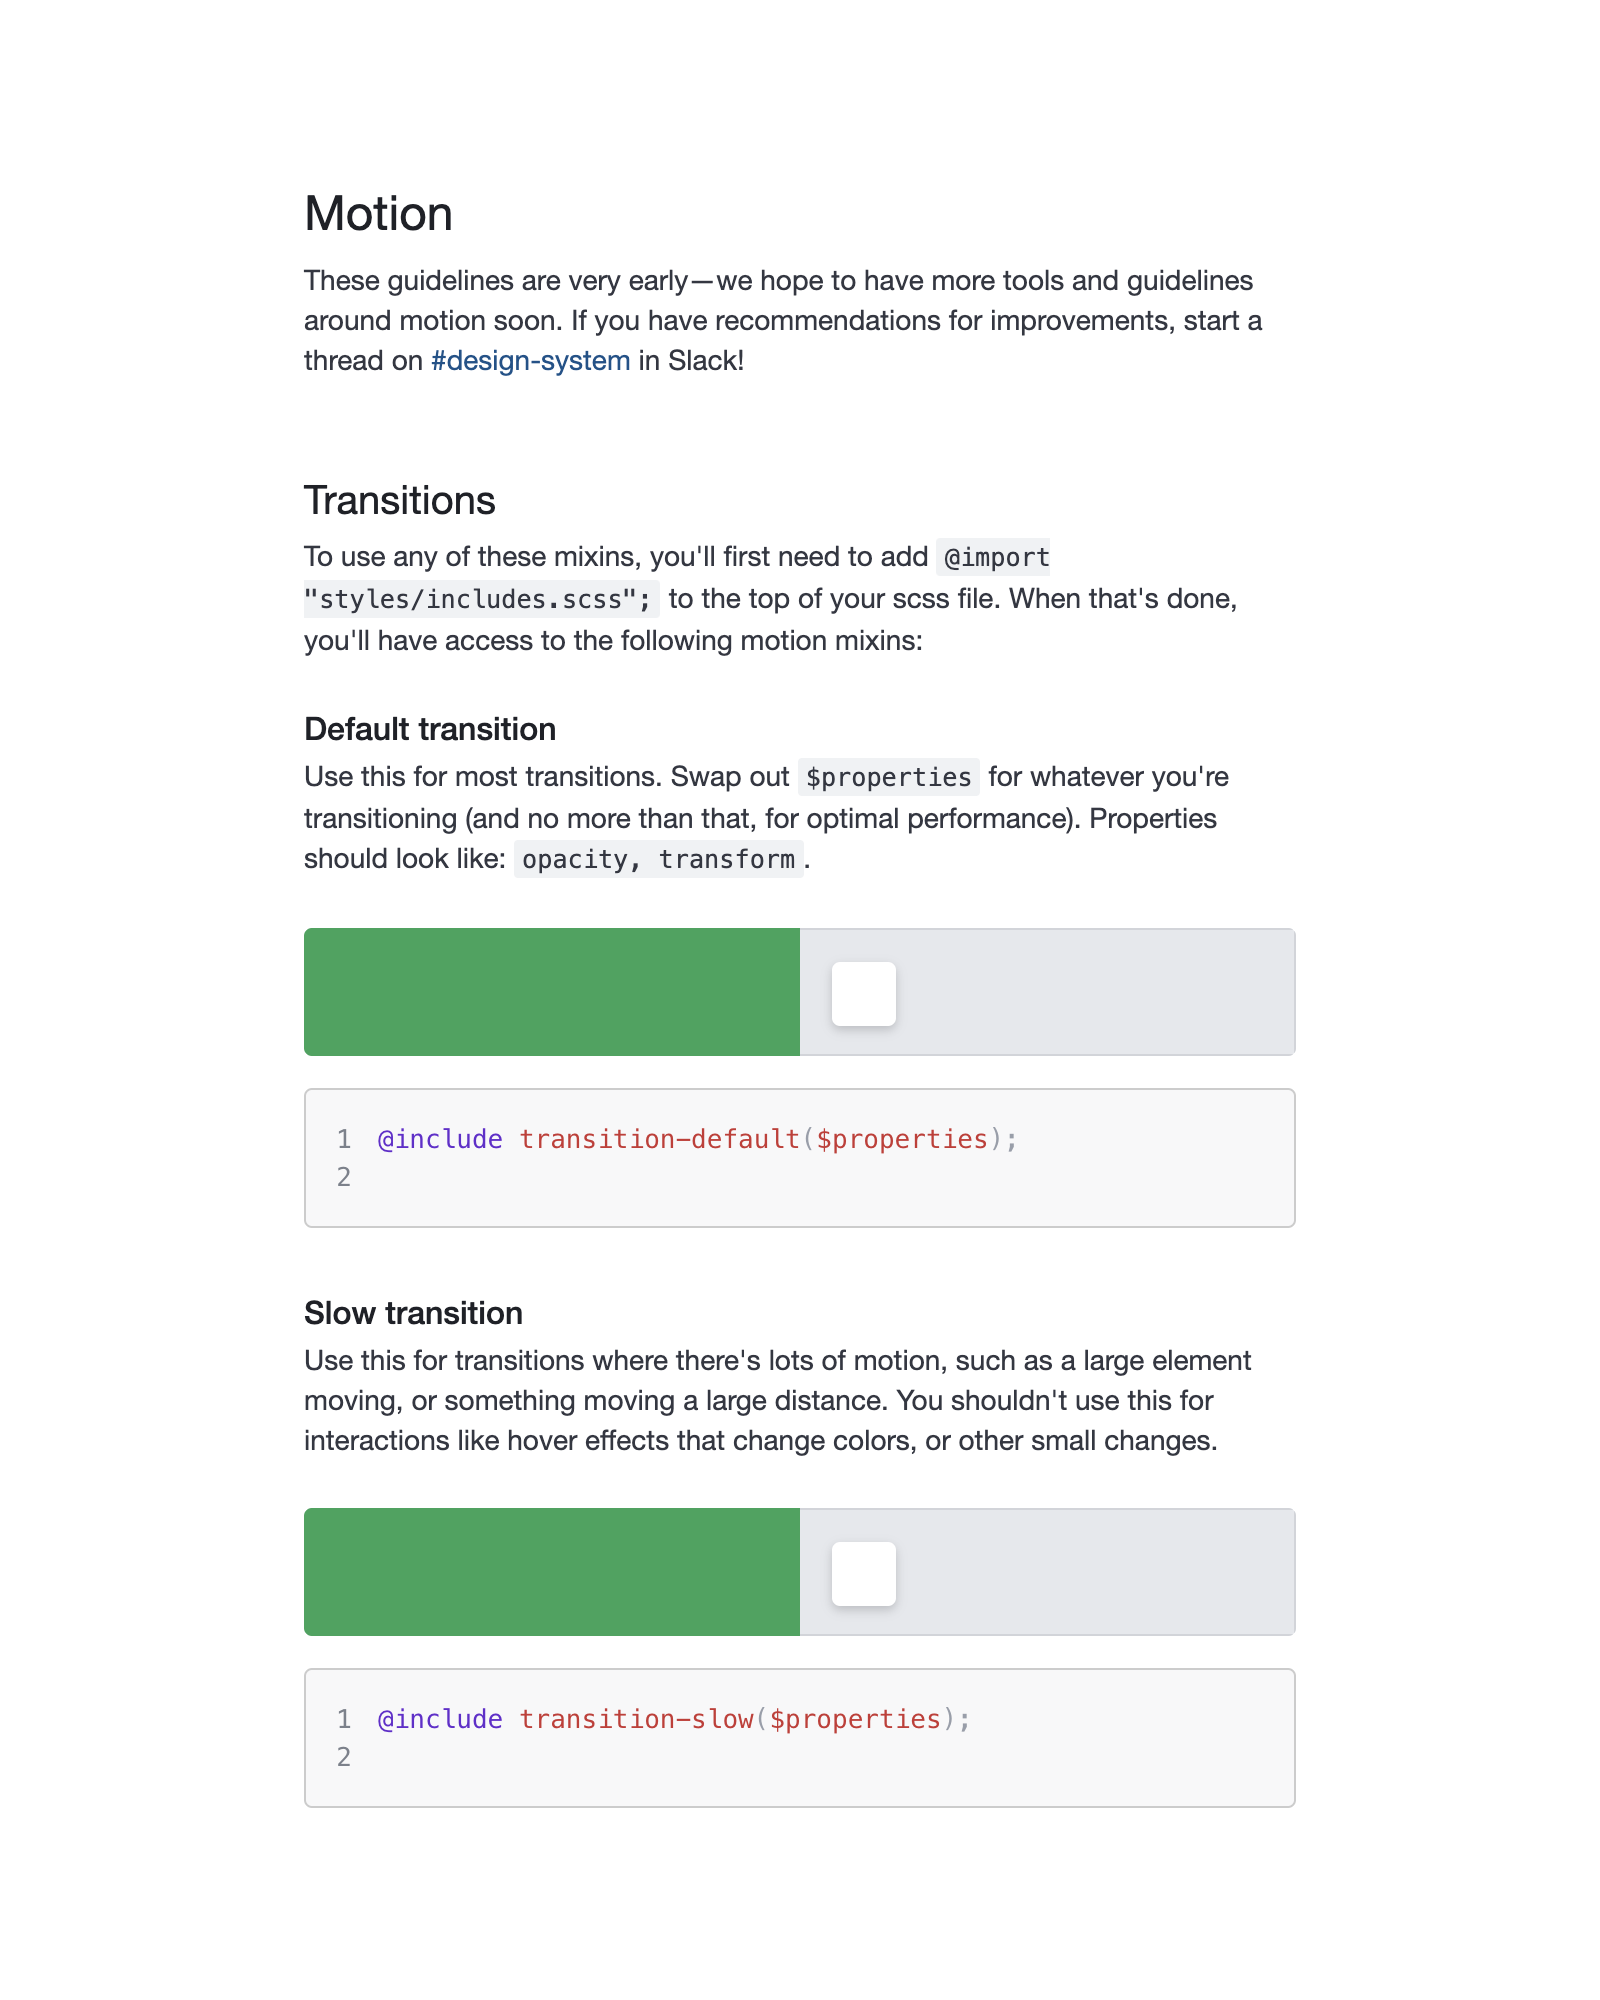Click the white square in the Default transition demo
Screen dimensions: 1600x2000
pyautogui.click(x=864, y=992)
